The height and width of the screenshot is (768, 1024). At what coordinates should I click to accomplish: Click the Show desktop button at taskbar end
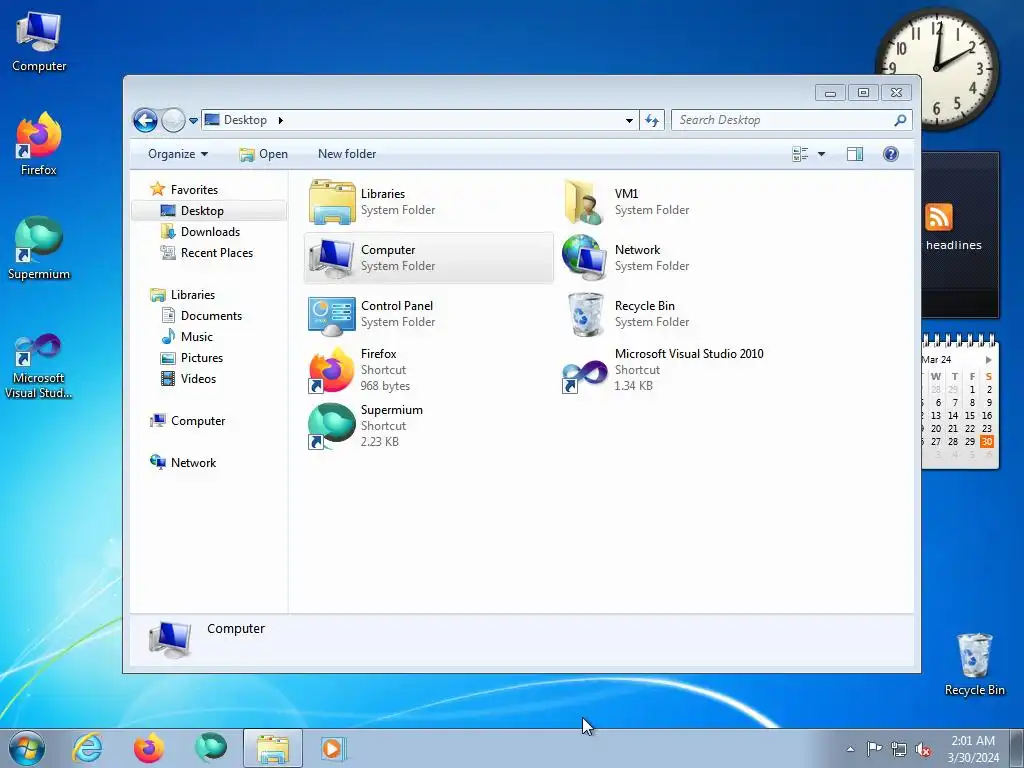[x=1016, y=748]
